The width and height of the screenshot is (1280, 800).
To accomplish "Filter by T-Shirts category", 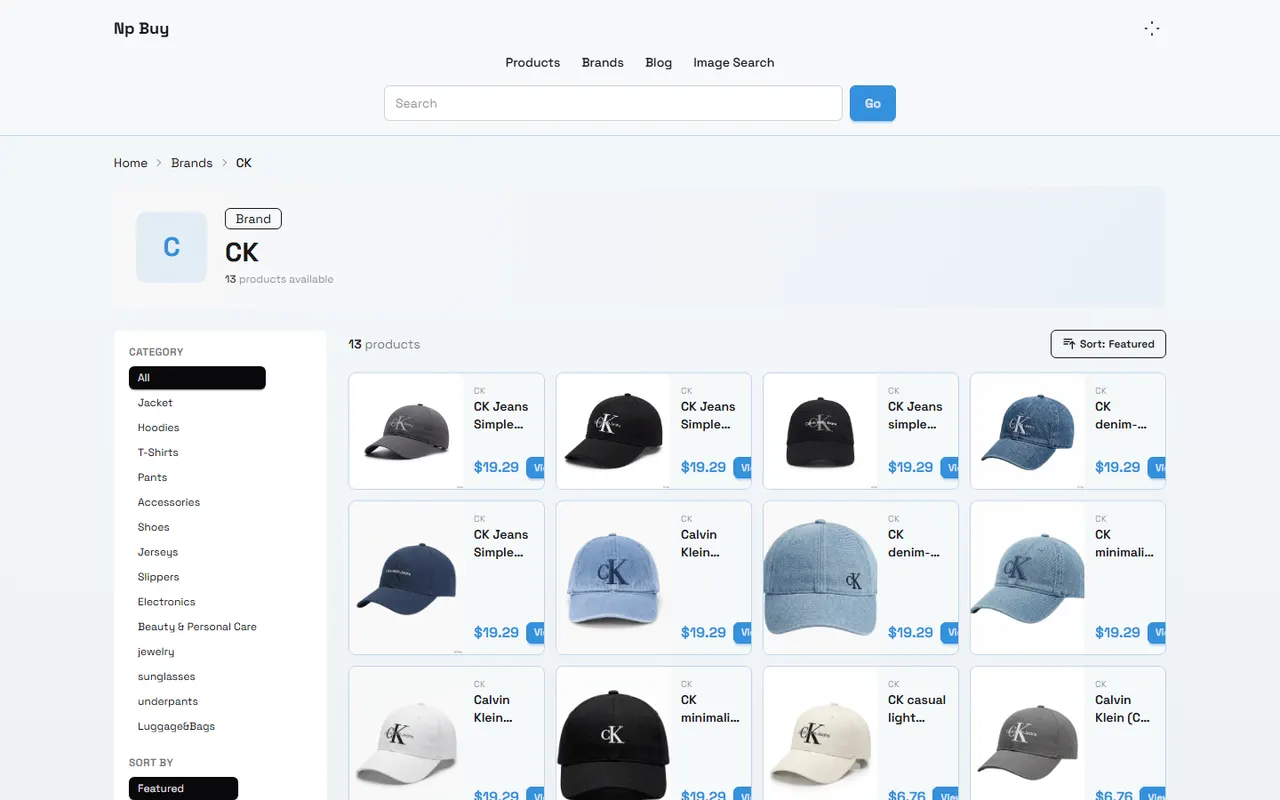I will (158, 453).
